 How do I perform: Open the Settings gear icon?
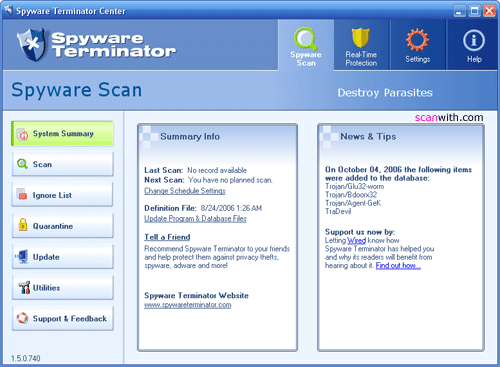tap(417, 40)
